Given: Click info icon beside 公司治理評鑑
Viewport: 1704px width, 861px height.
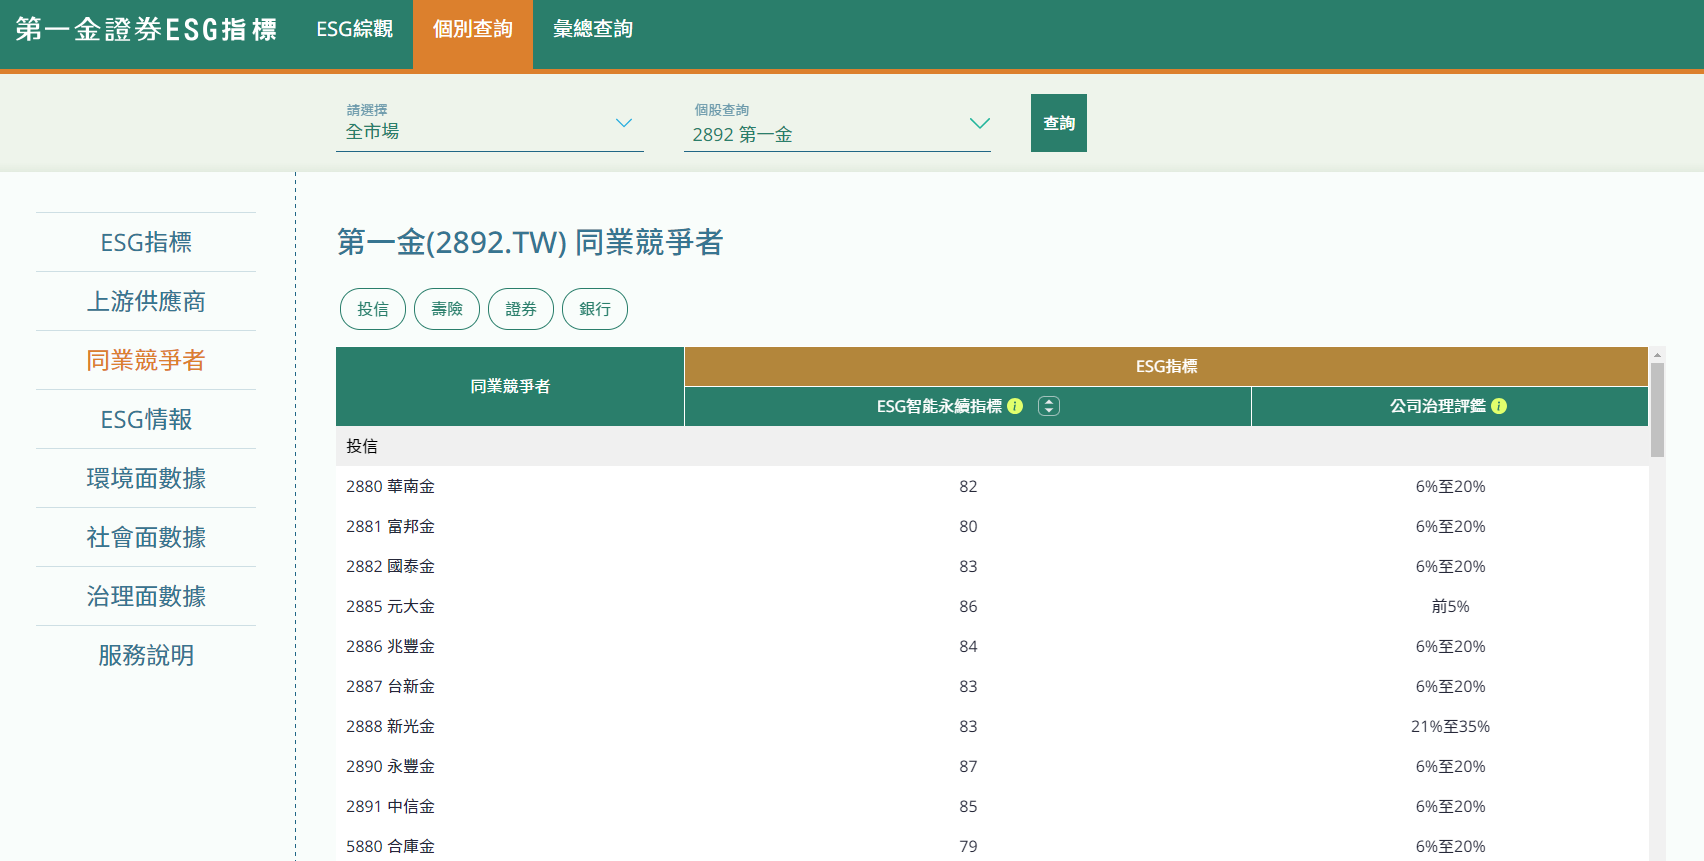Looking at the screenshot, I should coord(1498,406).
